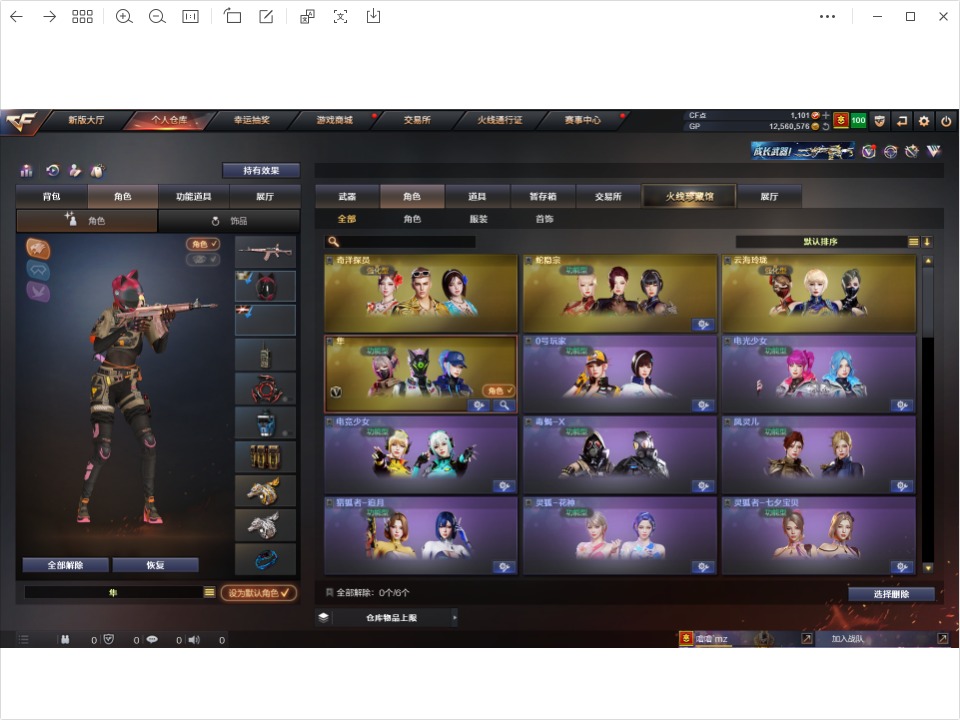Click gear icon on 蛇隐宗 card
This screenshot has width=960, height=720.
pos(703,324)
